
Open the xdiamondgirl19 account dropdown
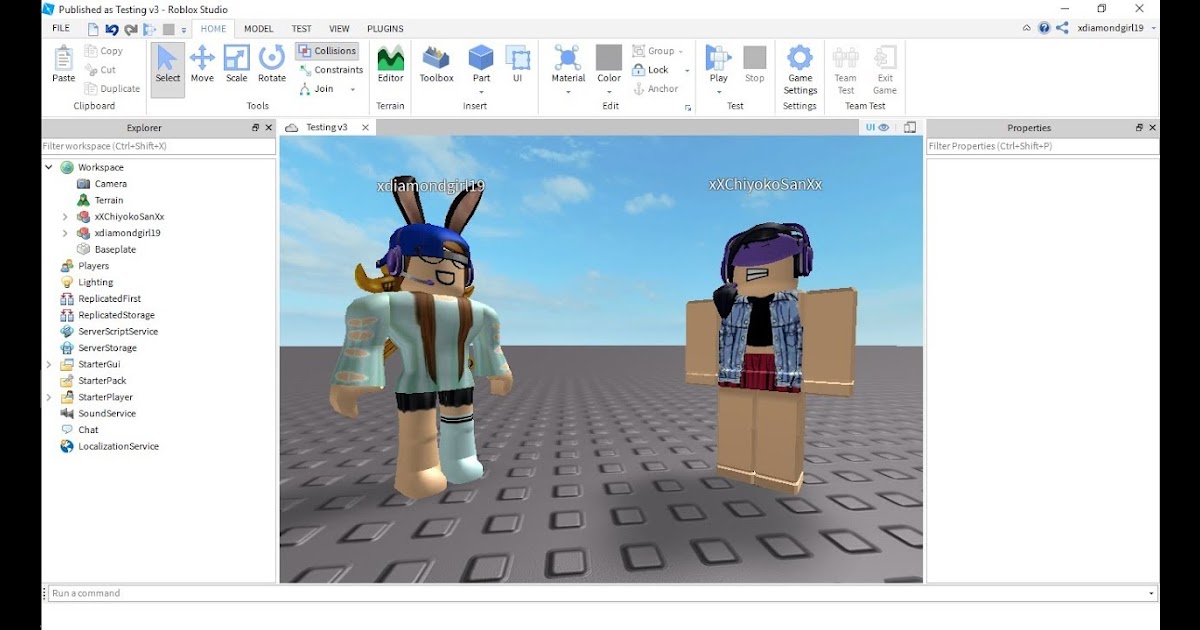click(1154, 29)
